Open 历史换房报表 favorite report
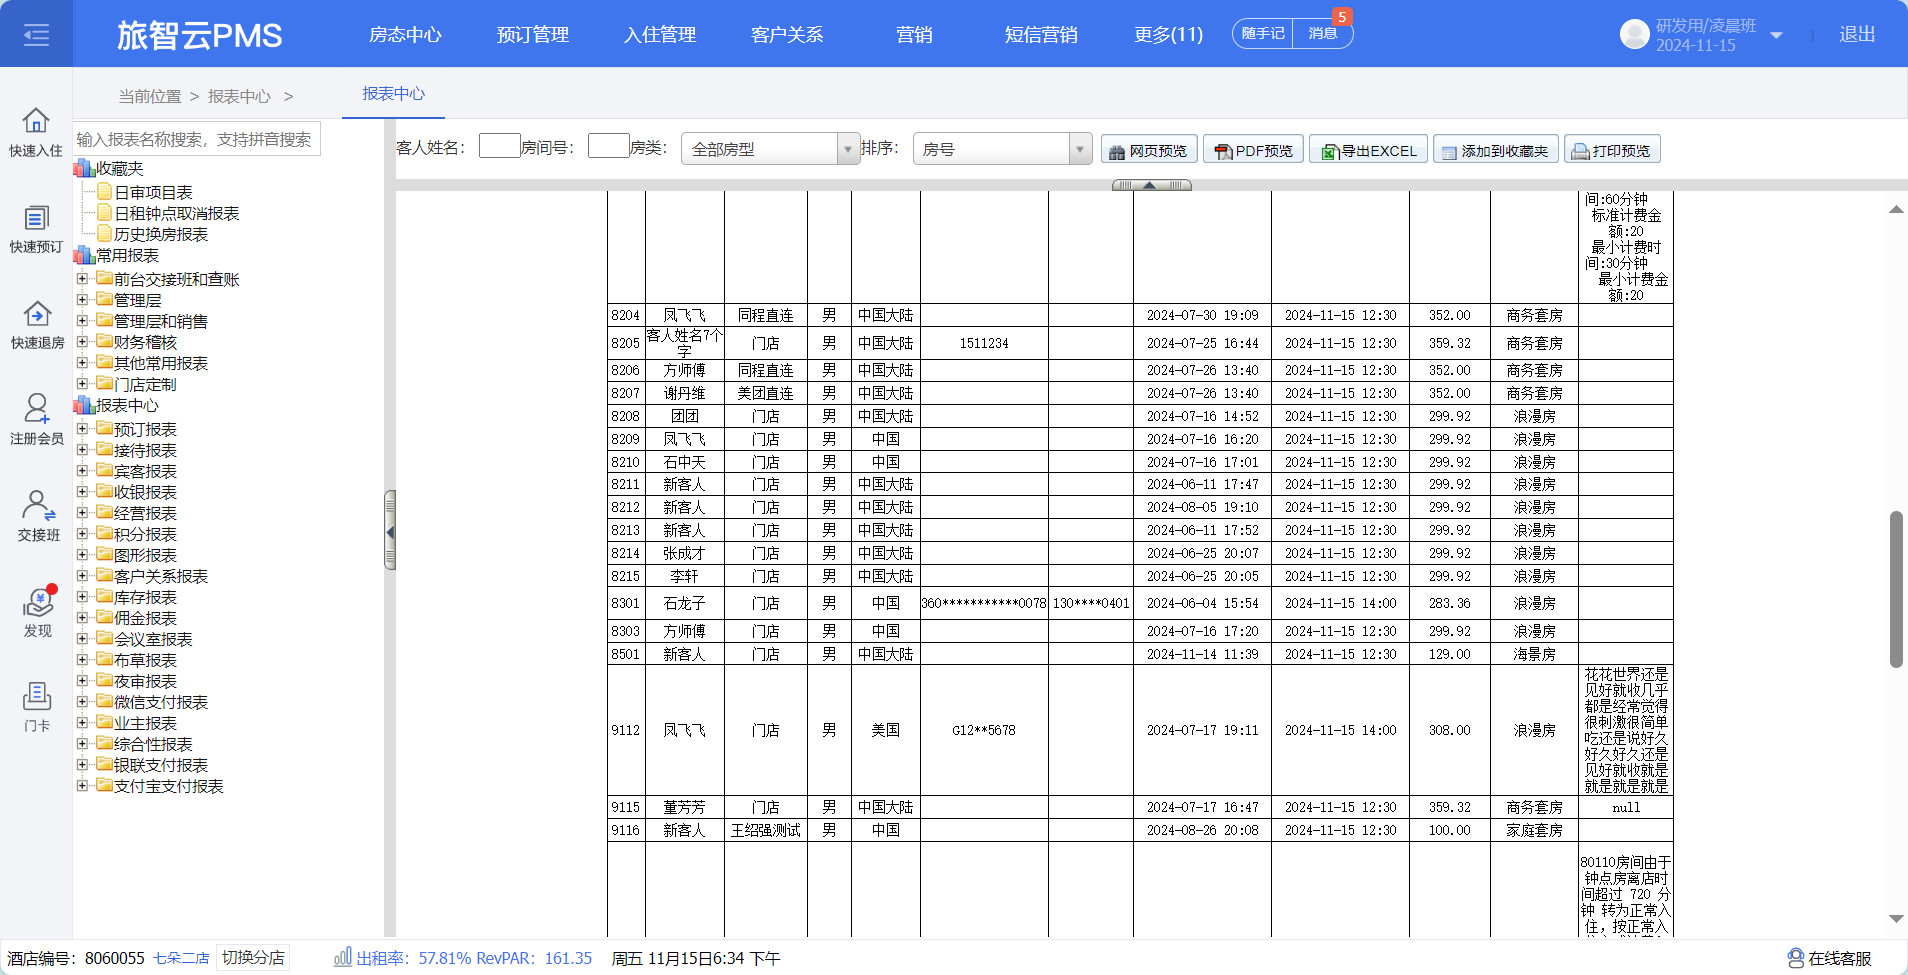This screenshot has width=1908, height=975. (x=161, y=234)
